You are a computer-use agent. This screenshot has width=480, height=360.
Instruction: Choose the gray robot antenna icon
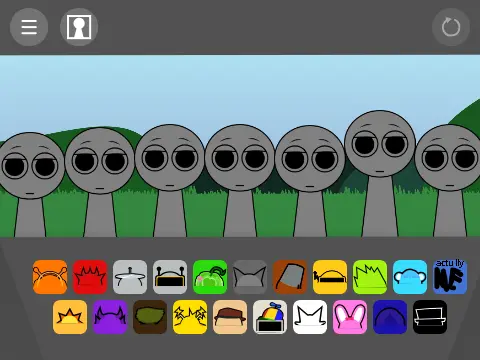tap(170, 277)
